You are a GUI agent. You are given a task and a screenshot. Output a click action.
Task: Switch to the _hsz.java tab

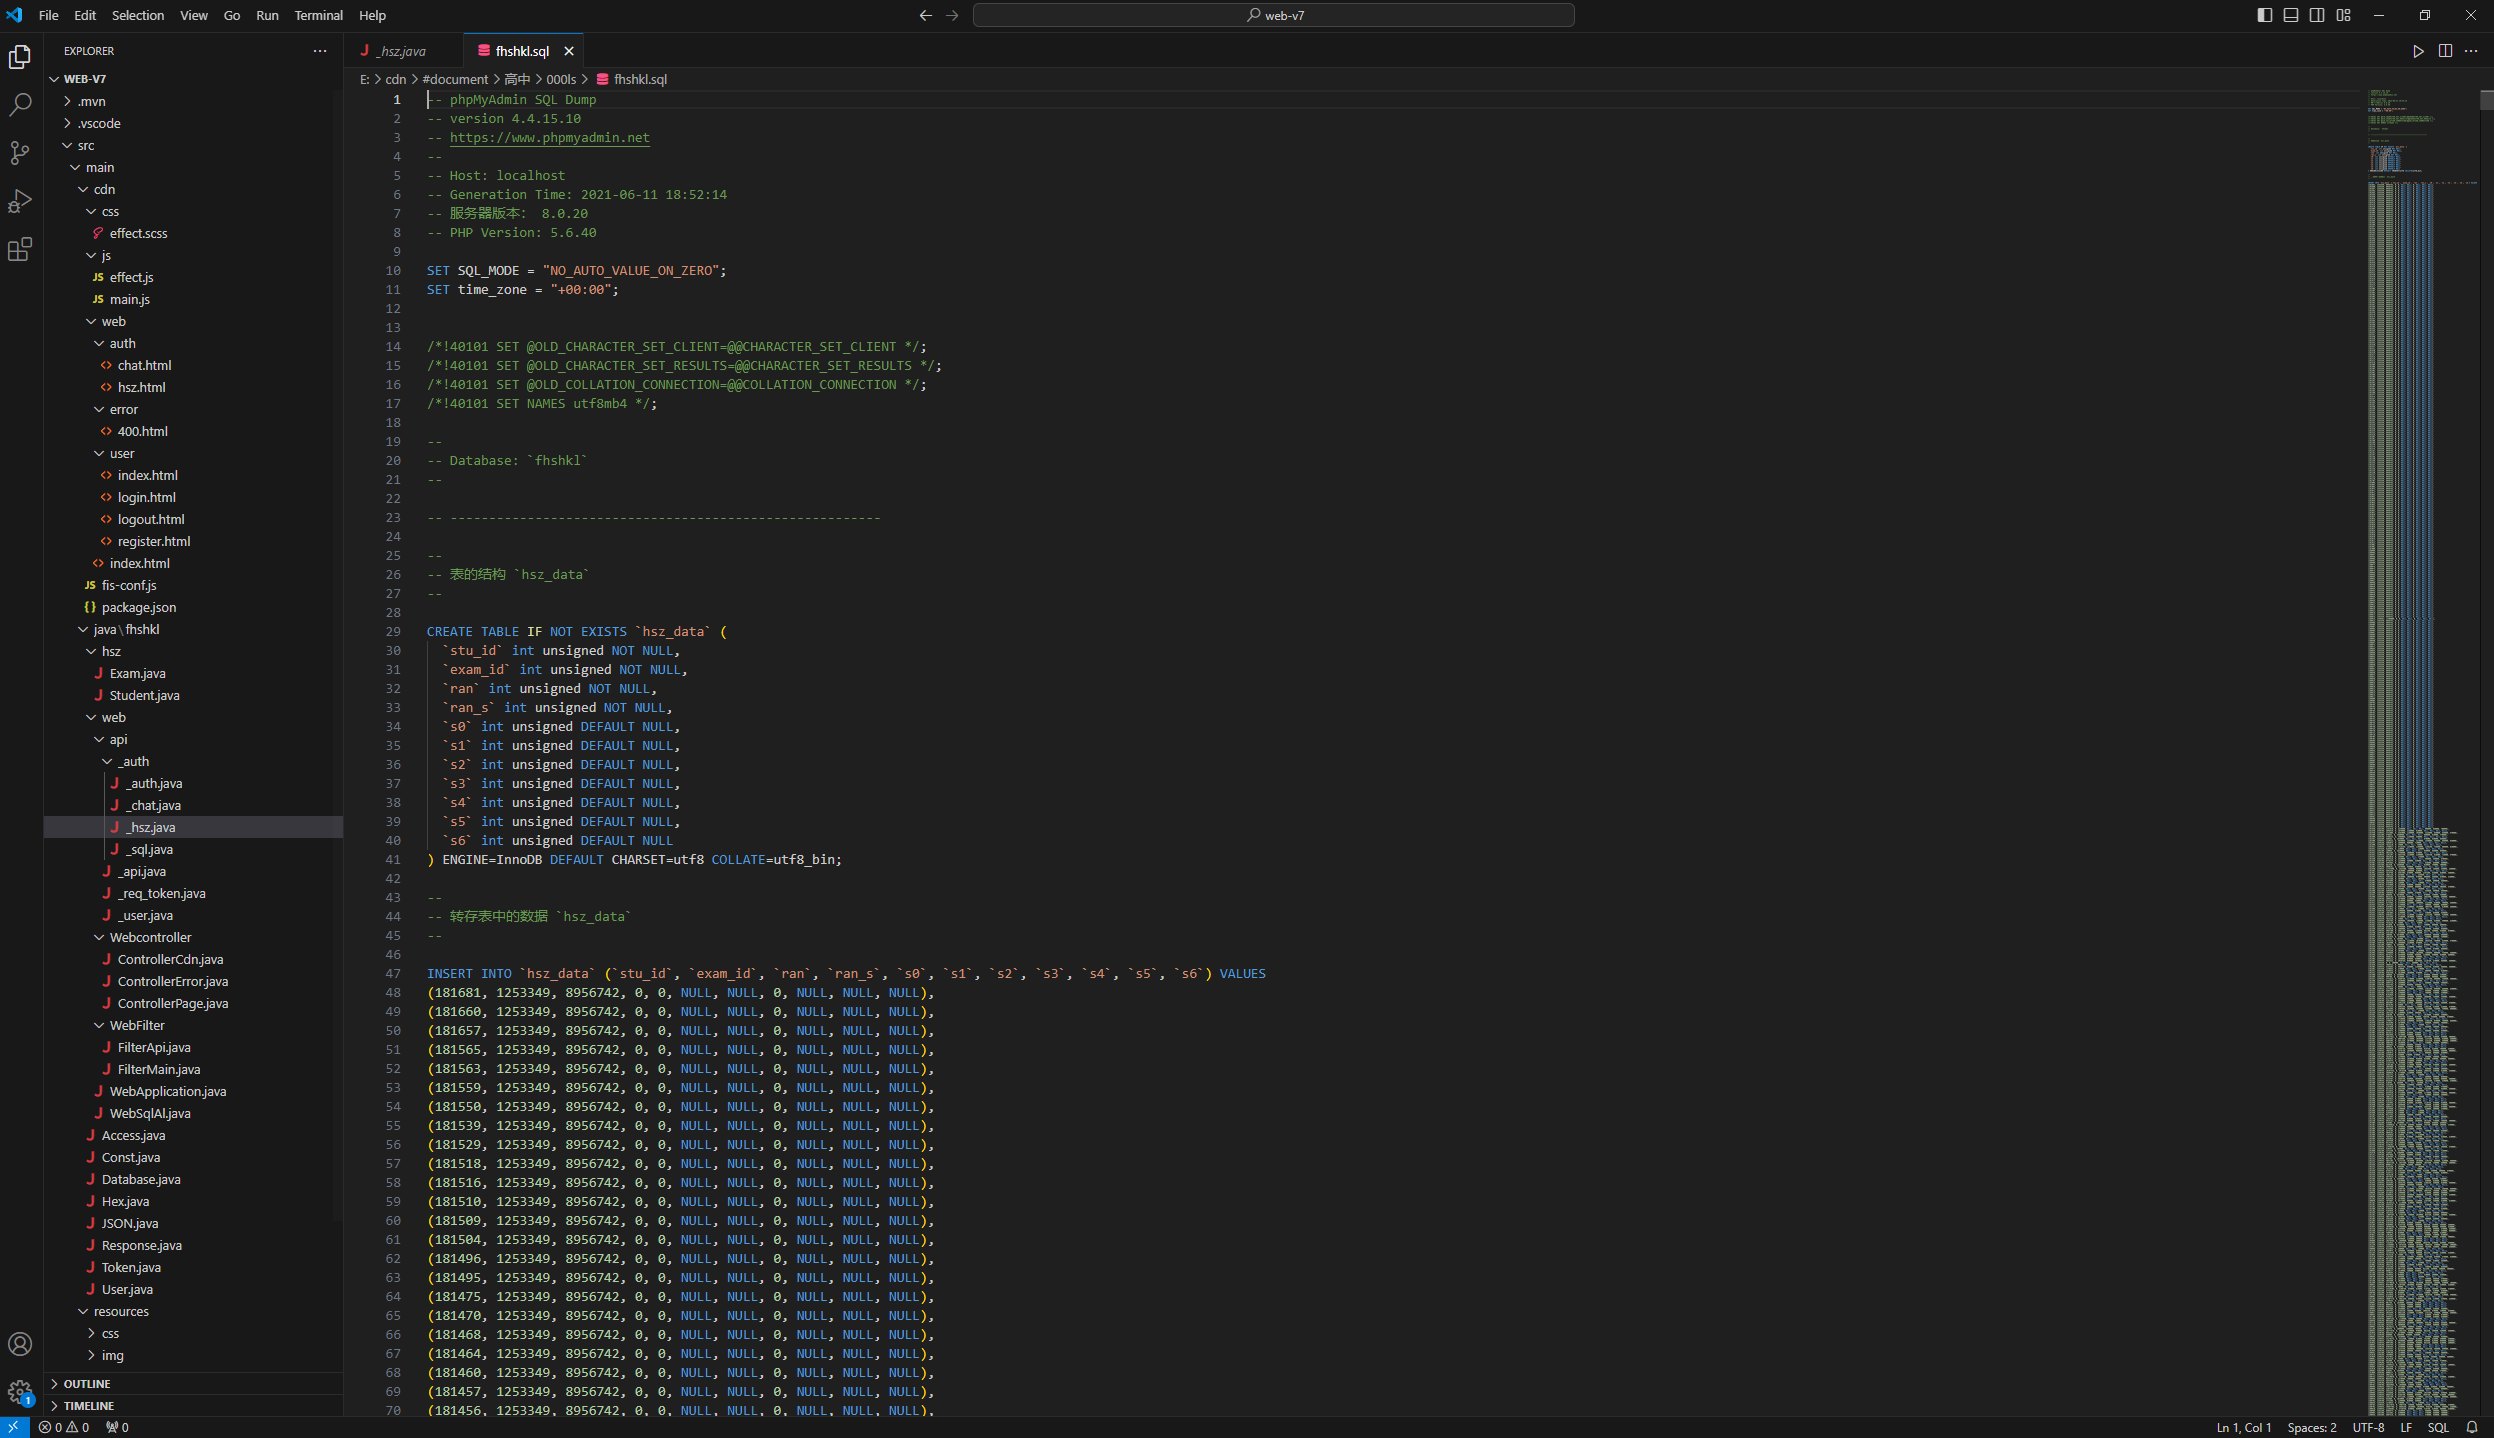(403, 51)
